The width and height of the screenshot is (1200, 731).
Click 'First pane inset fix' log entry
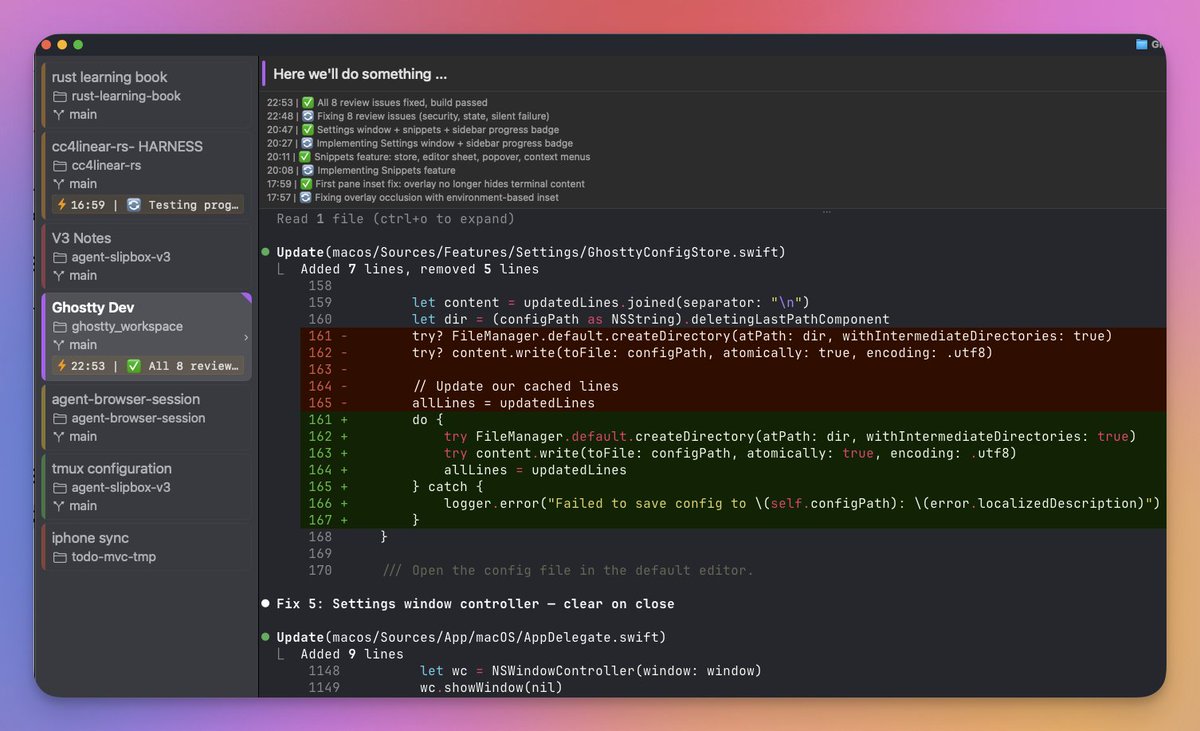point(451,184)
